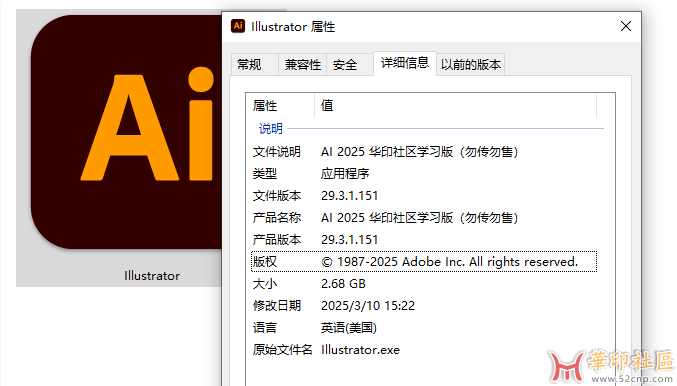
Task: Click the Illustrator file name label under icon
Action: point(152,275)
